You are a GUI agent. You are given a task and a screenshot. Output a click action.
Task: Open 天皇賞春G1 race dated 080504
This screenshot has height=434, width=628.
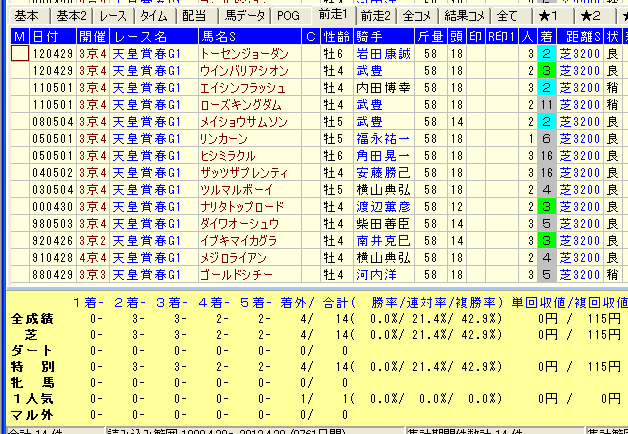[x=147, y=122]
